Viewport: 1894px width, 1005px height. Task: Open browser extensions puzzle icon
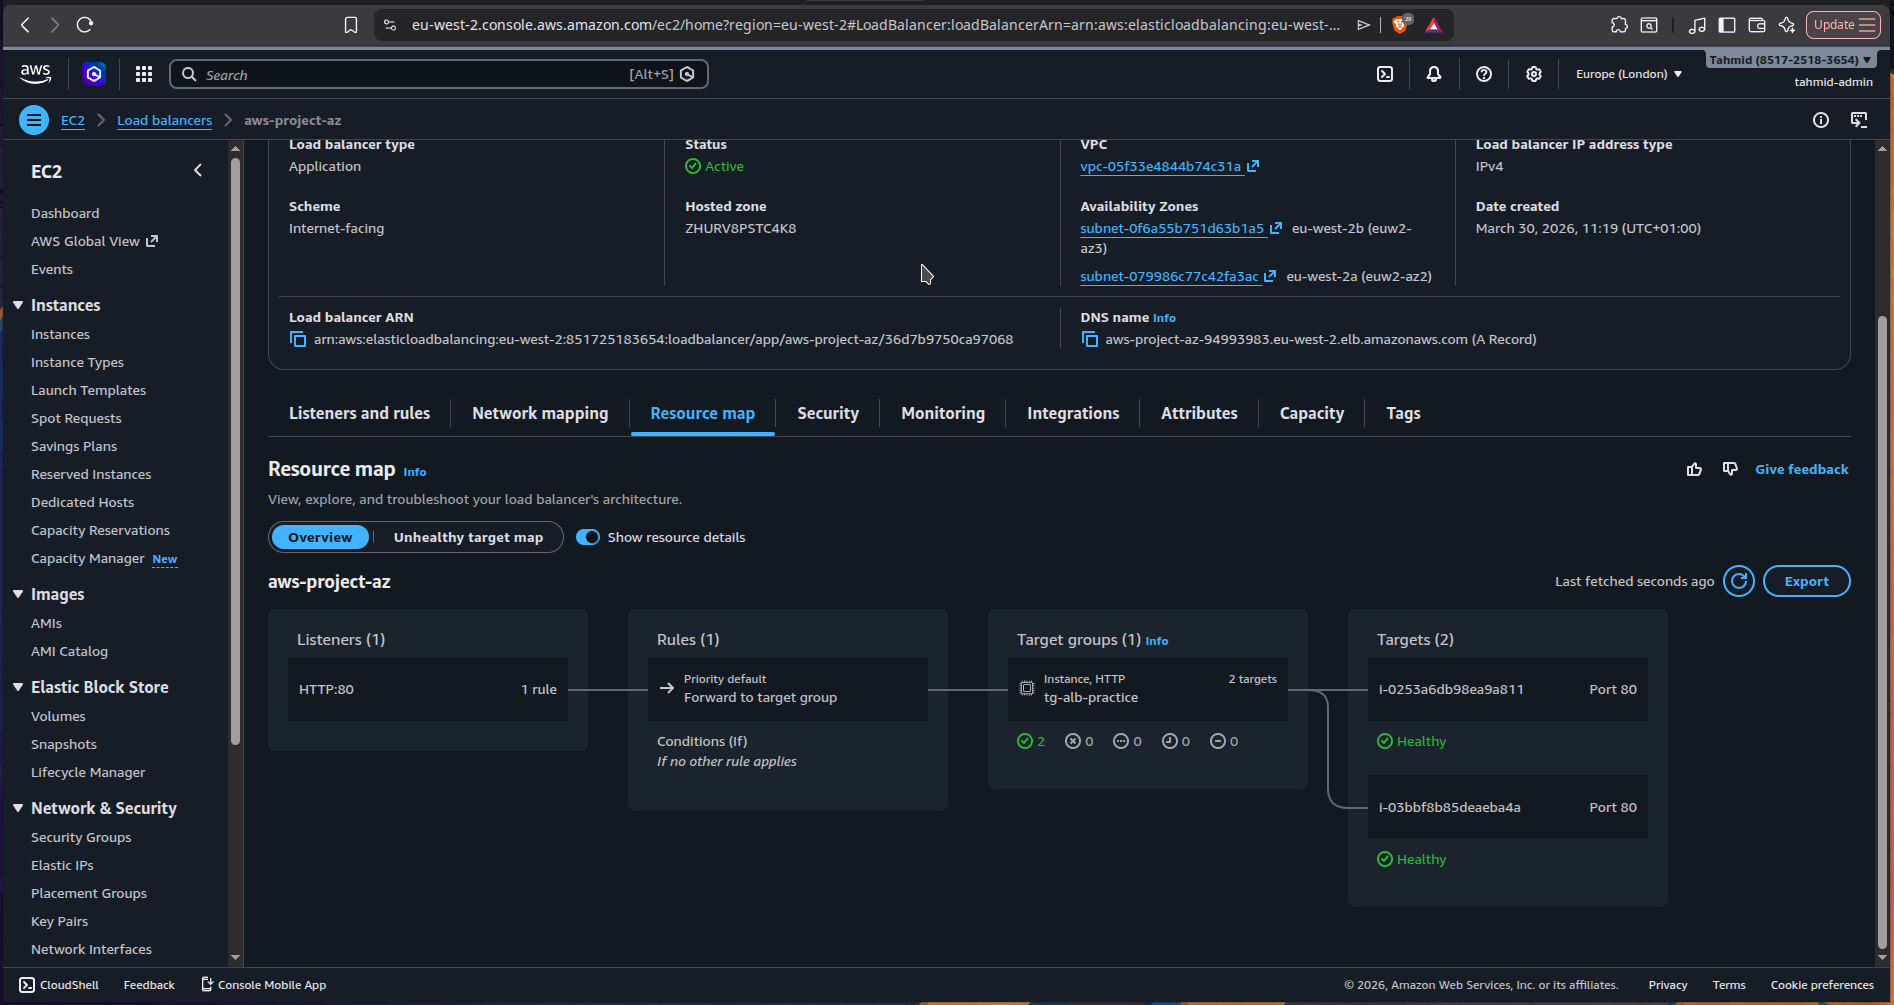point(1619,25)
